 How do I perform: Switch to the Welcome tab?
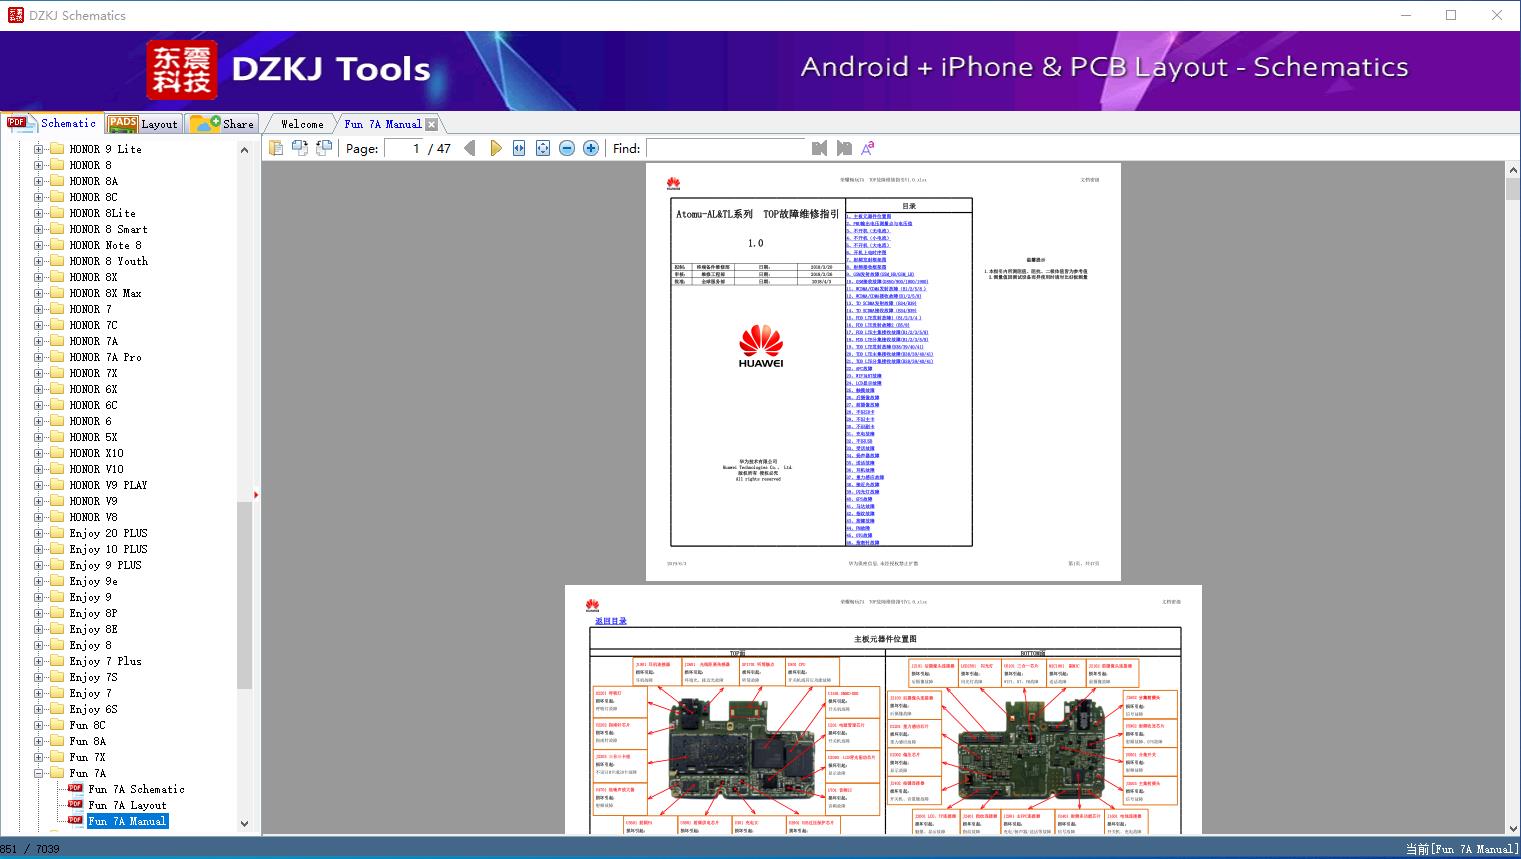(302, 124)
